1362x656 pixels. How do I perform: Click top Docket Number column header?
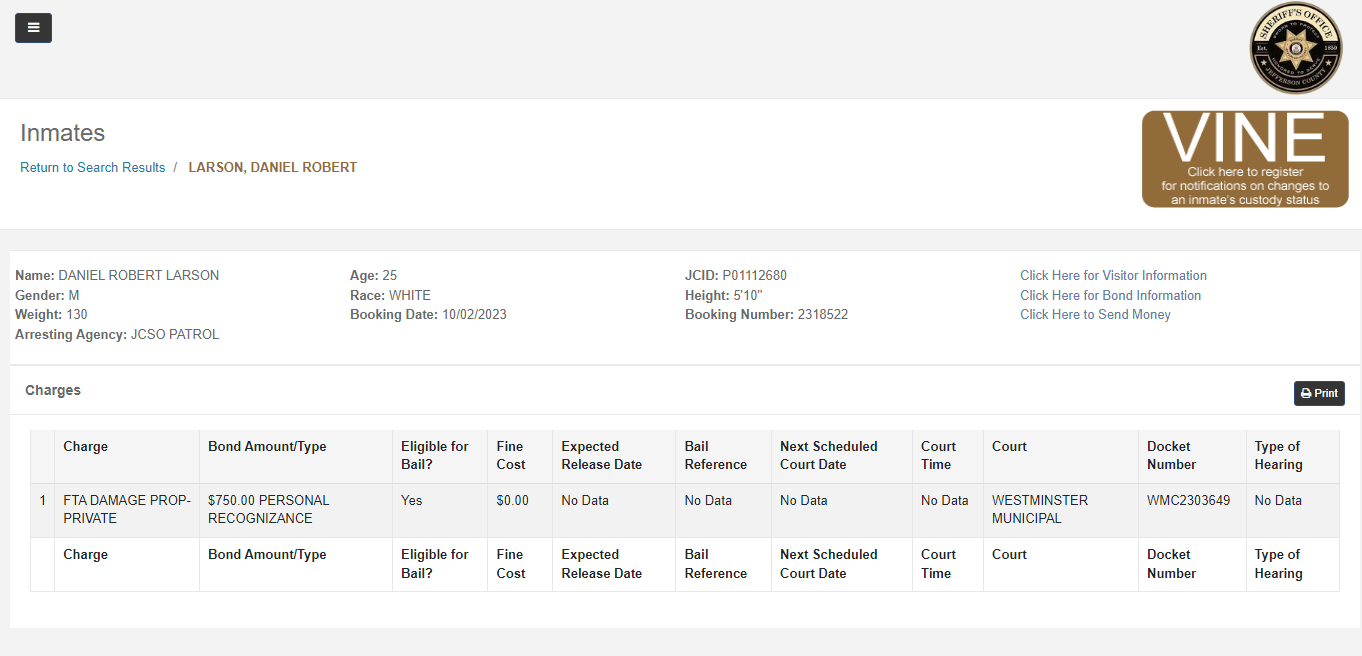click(x=1192, y=456)
